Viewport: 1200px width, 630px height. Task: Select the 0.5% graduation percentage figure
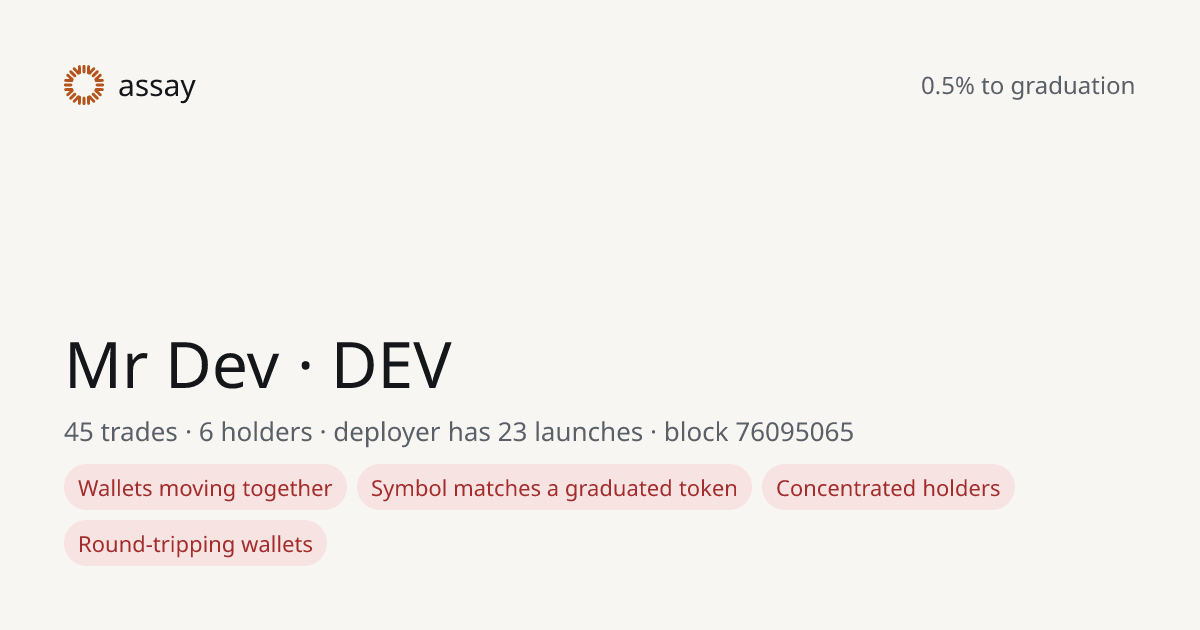[x=947, y=86]
